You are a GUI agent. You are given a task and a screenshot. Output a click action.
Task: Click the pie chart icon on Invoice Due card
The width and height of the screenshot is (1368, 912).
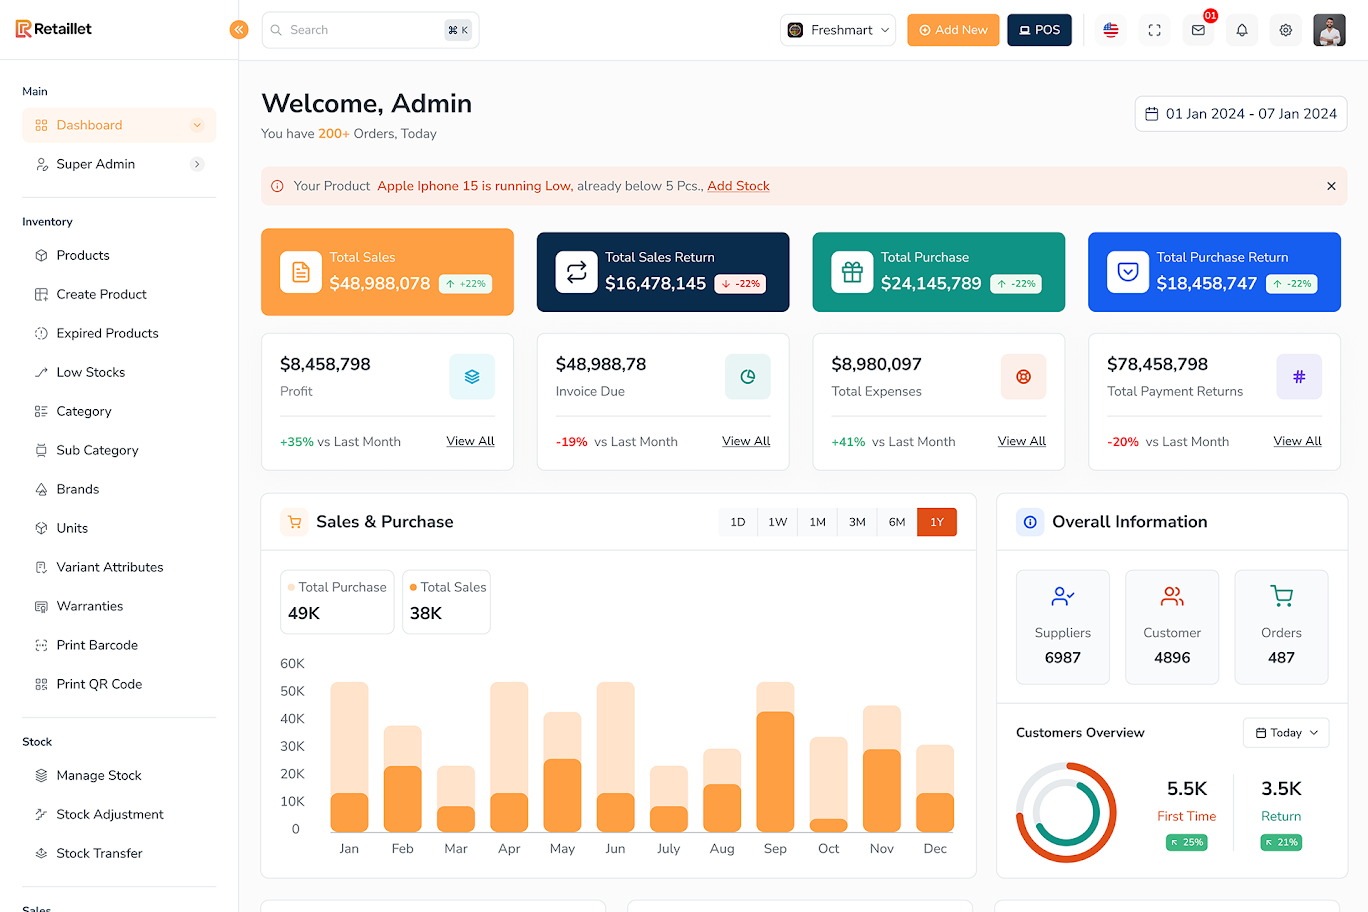[x=747, y=377]
